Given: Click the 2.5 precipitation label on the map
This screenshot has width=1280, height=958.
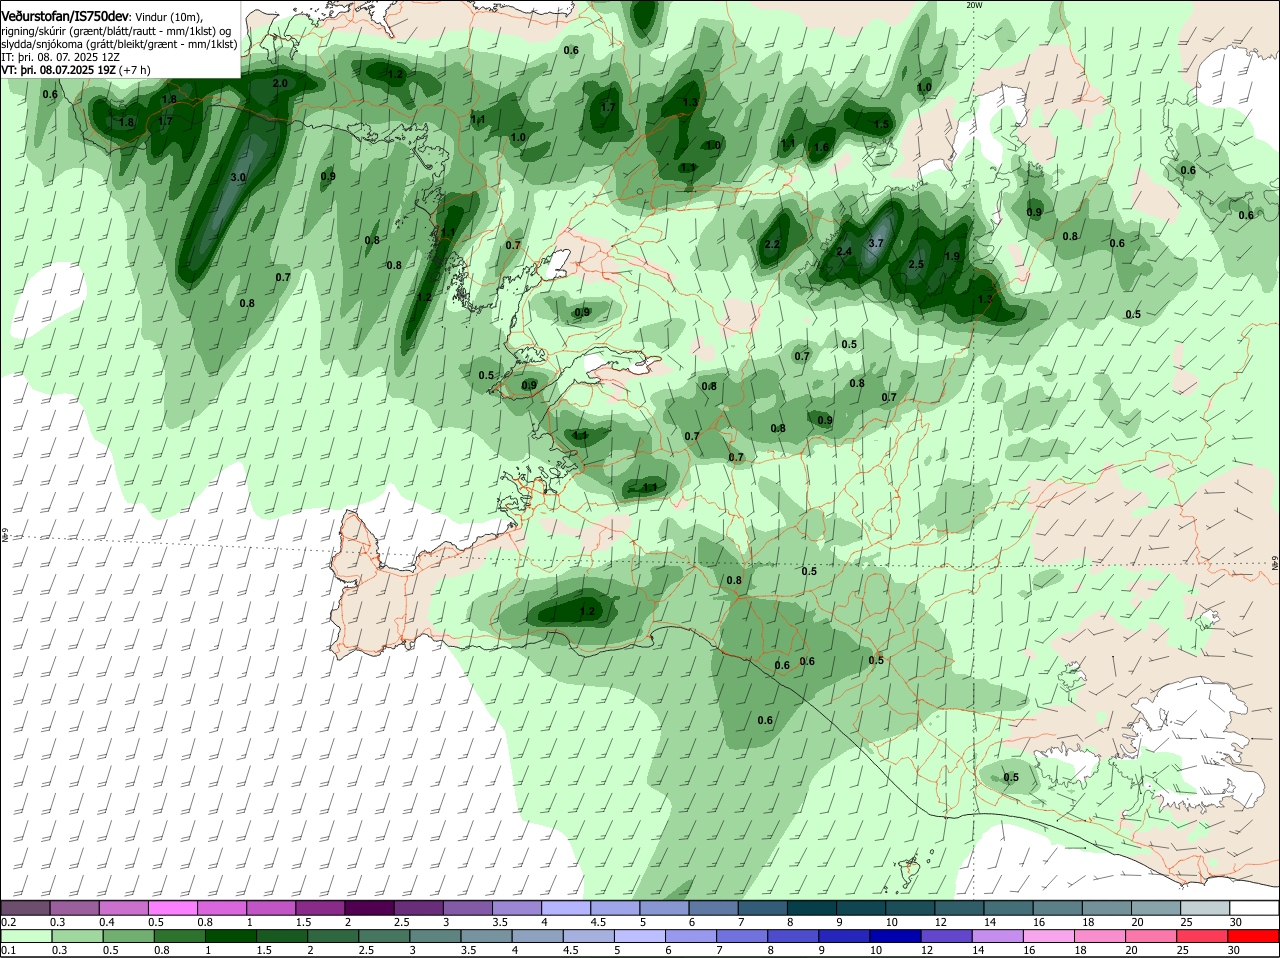Looking at the screenshot, I should point(916,264).
